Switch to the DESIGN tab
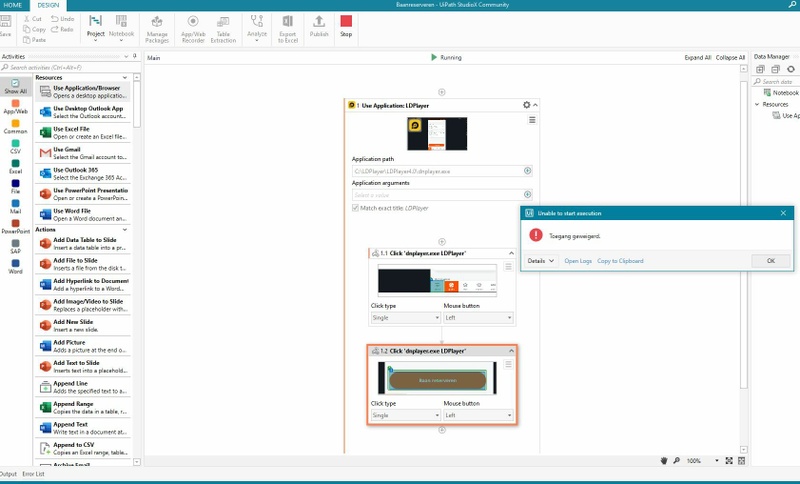Screen dimensions: 800x484 click(x=48, y=5)
